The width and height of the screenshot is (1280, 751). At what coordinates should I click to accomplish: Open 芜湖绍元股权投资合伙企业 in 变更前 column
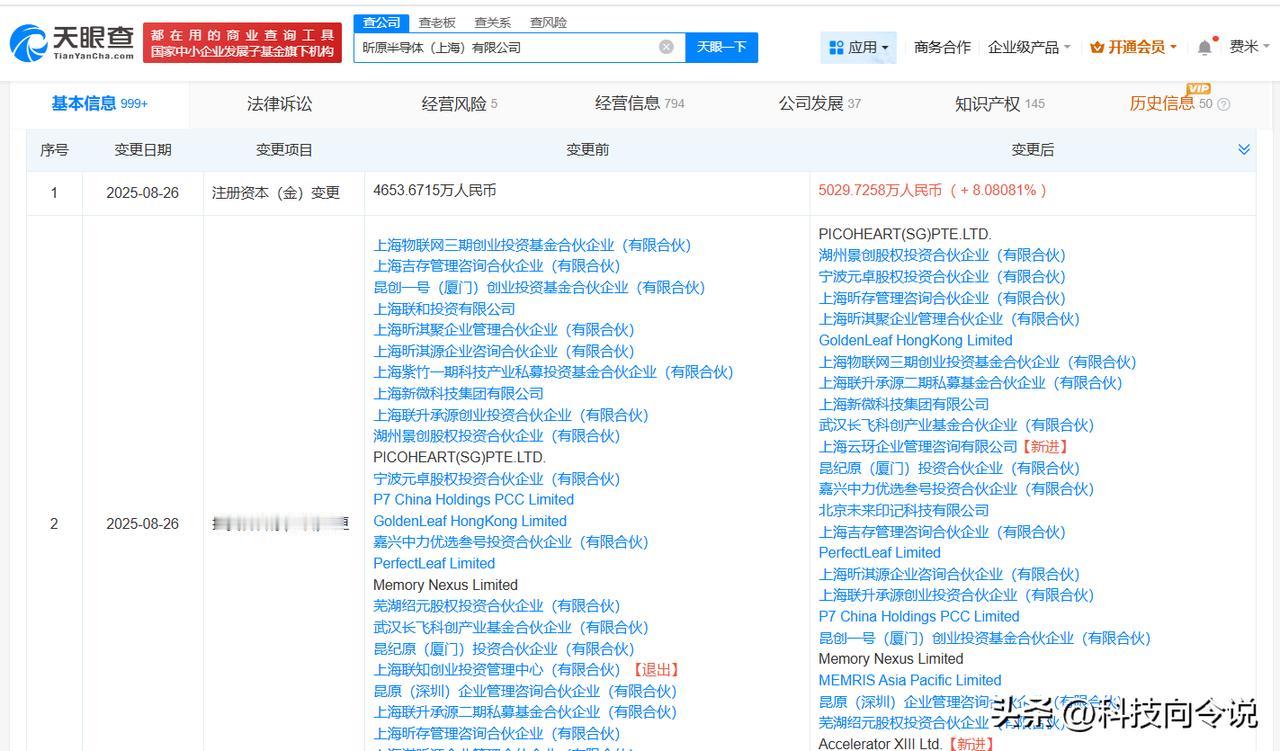click(497, 606)
